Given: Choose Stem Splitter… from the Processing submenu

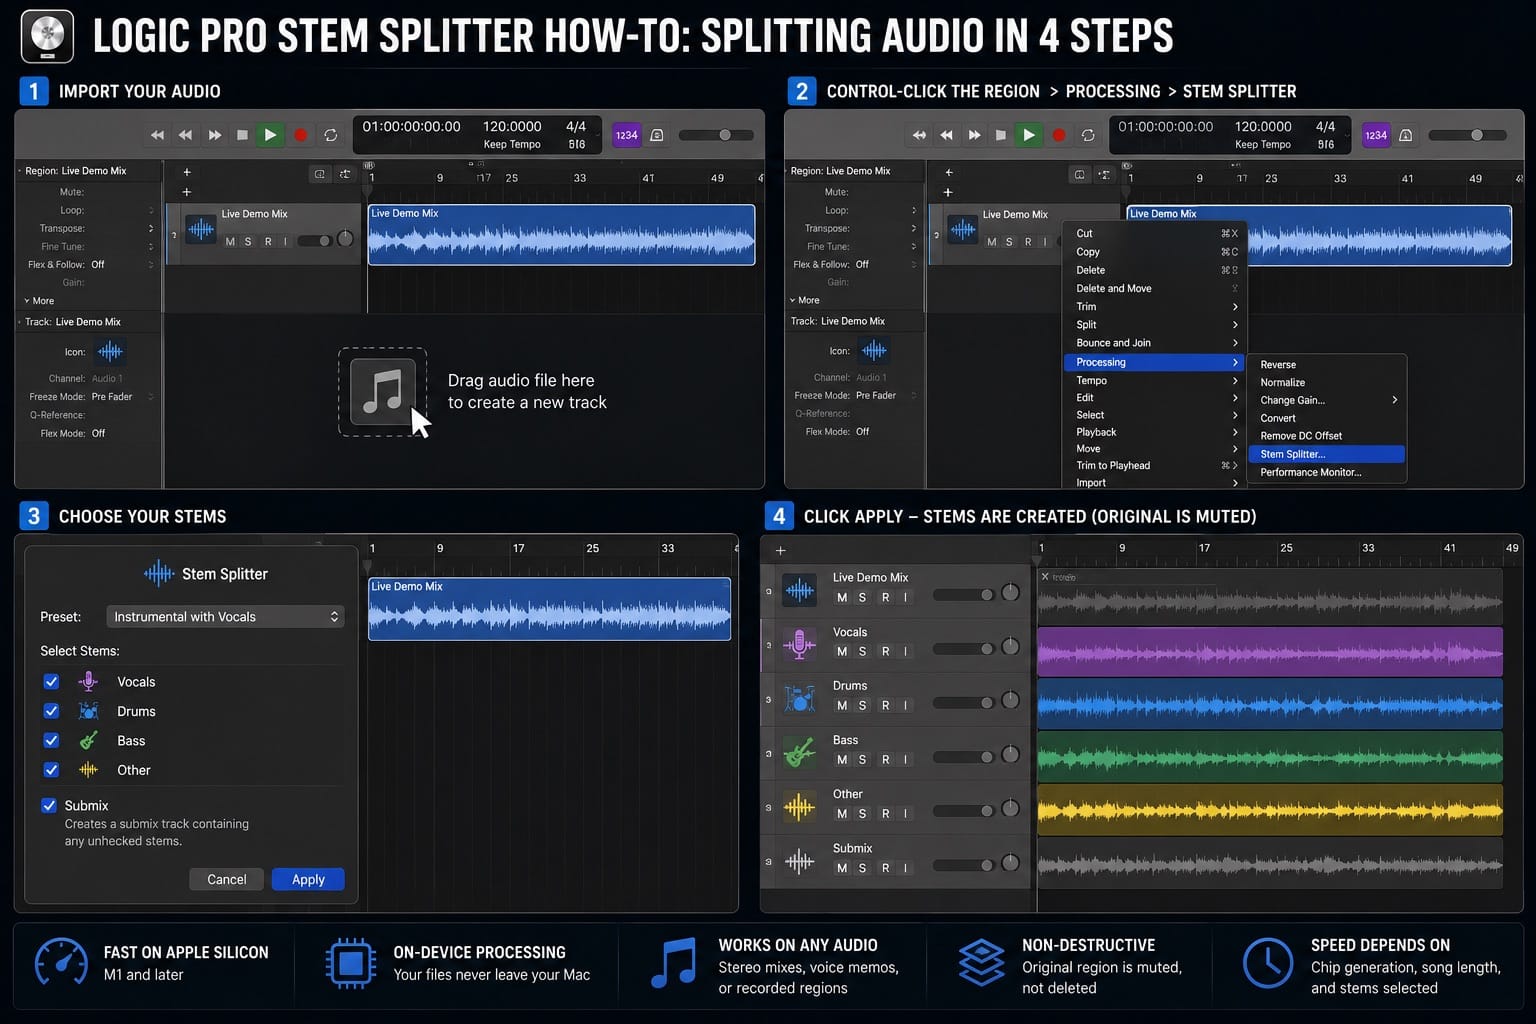Looking at the screenshot, I should pyautogui.click(x=1327, y=454).
